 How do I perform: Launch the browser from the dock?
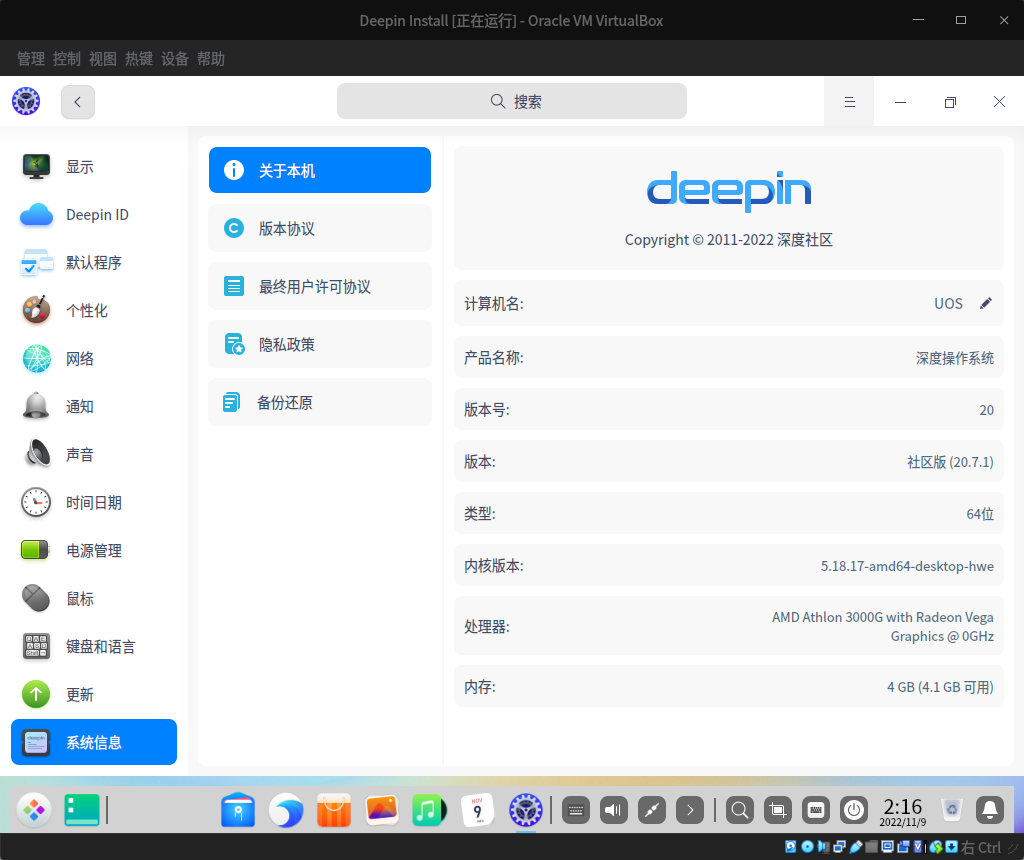pyautogui.click(x=286, y=810)
